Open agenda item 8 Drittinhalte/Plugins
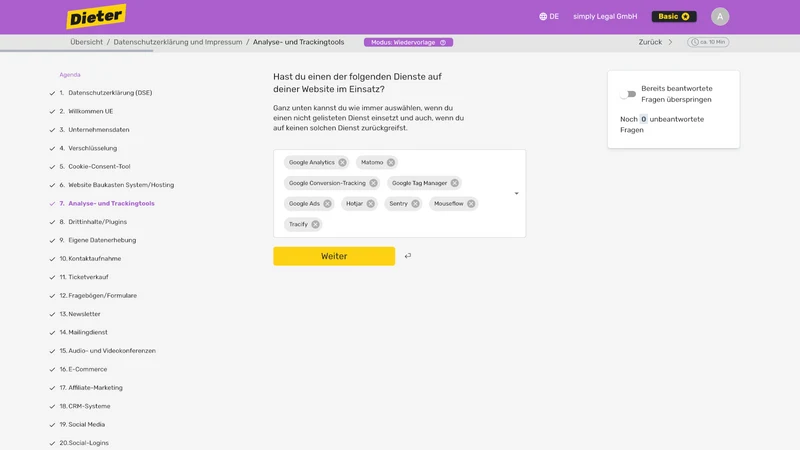This screenshot has width=800, height=450. [93, 222]
